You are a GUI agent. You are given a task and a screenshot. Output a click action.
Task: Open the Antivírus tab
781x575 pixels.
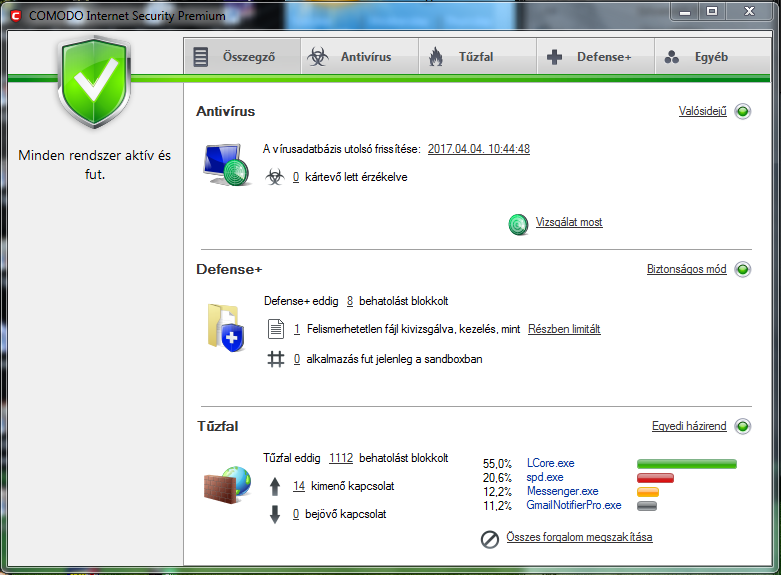pyautogui.click(x=360, y=57)
